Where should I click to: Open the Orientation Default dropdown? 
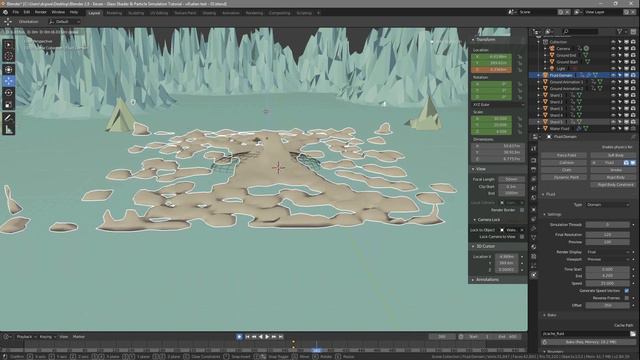(x=64, y=22)
